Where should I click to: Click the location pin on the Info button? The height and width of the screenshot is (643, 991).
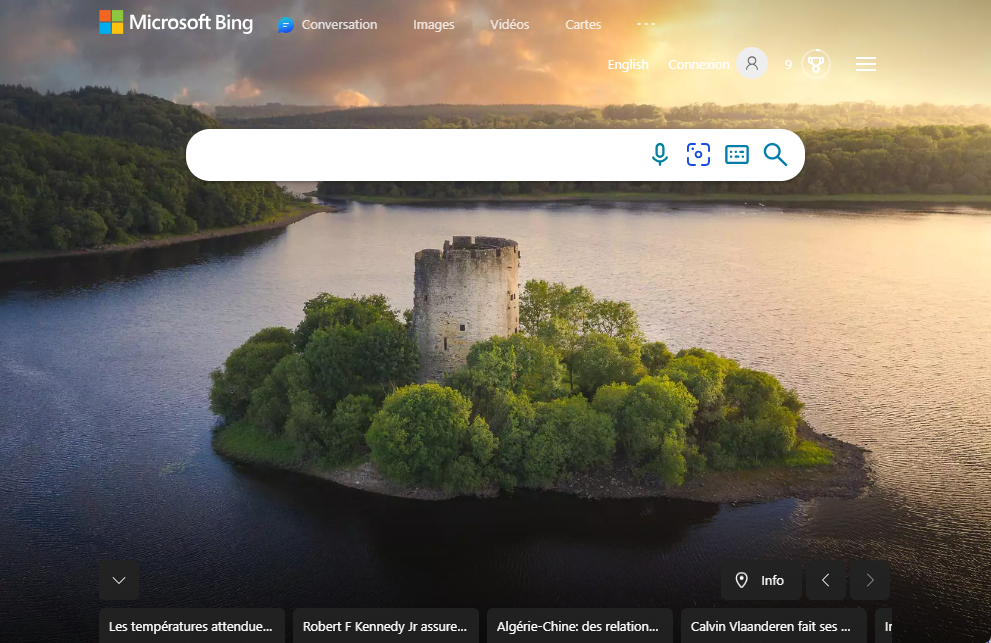(x=743, y=580)
